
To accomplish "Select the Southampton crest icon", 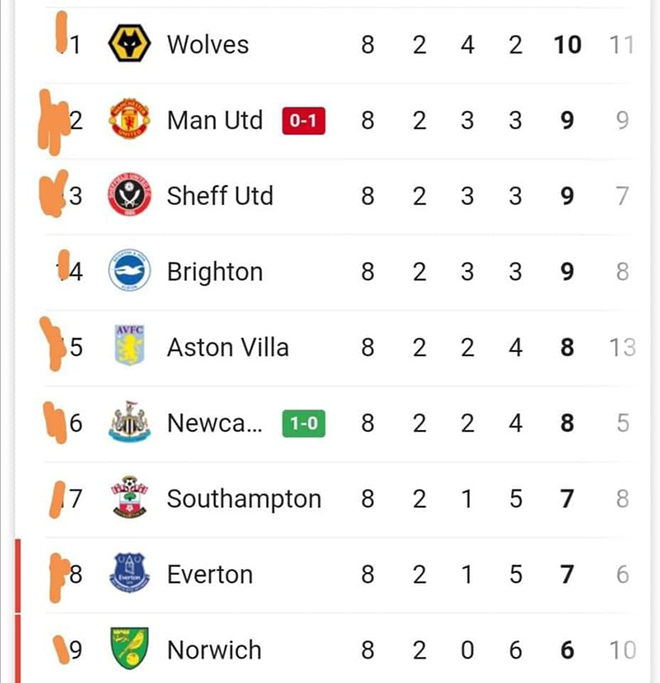I will click(129, 498).
